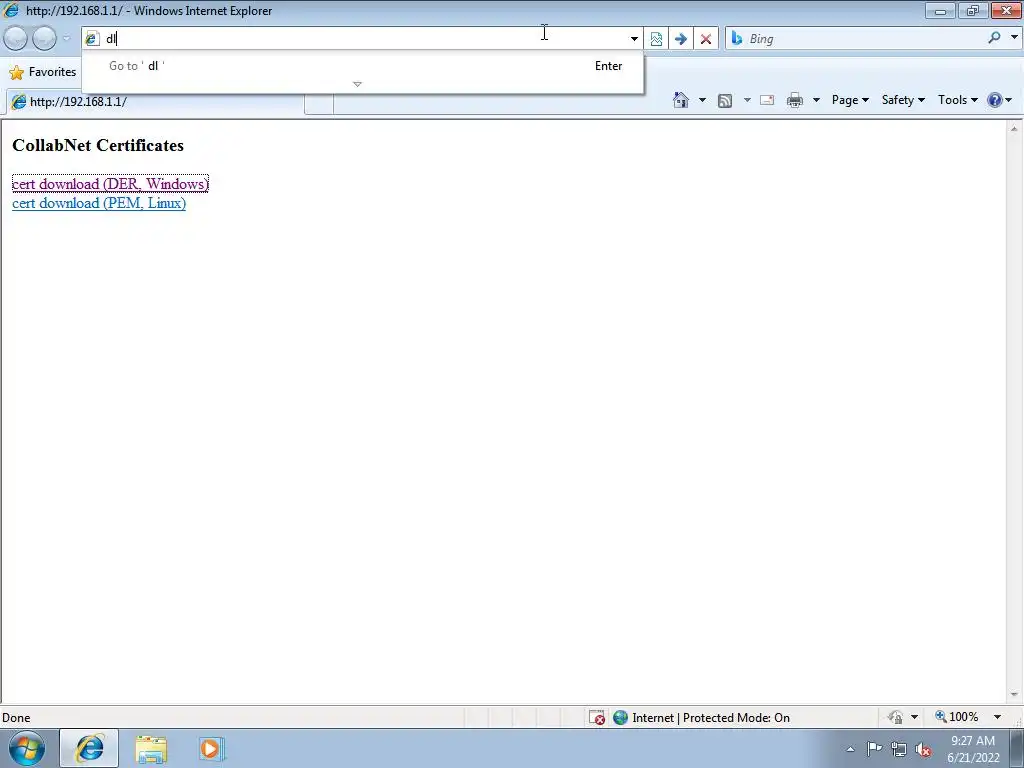This screenshot has height=768, width=1024.
Task: Click the muted volume tray icon
Action: tap(923, 750)
